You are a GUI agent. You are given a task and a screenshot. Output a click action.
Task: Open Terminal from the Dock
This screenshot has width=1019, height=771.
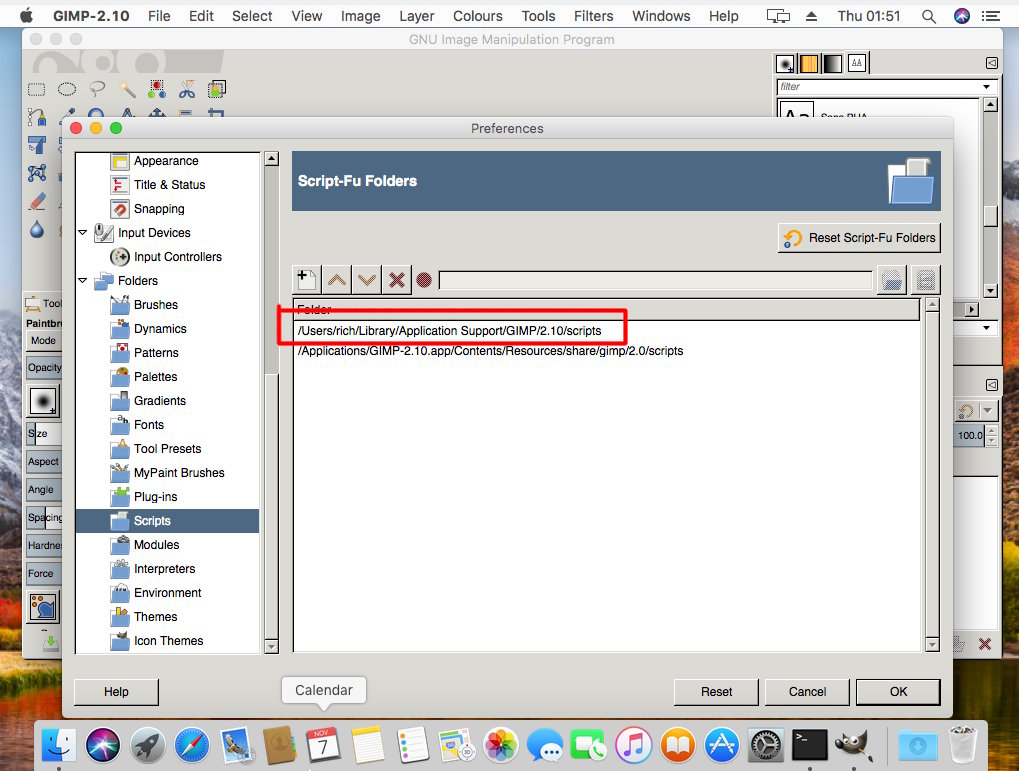[x=810, y=744]
